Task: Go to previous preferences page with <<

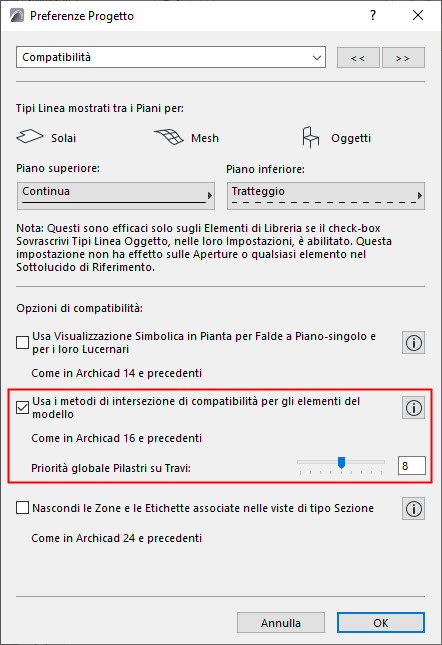Action: click(x=358, y=58)
